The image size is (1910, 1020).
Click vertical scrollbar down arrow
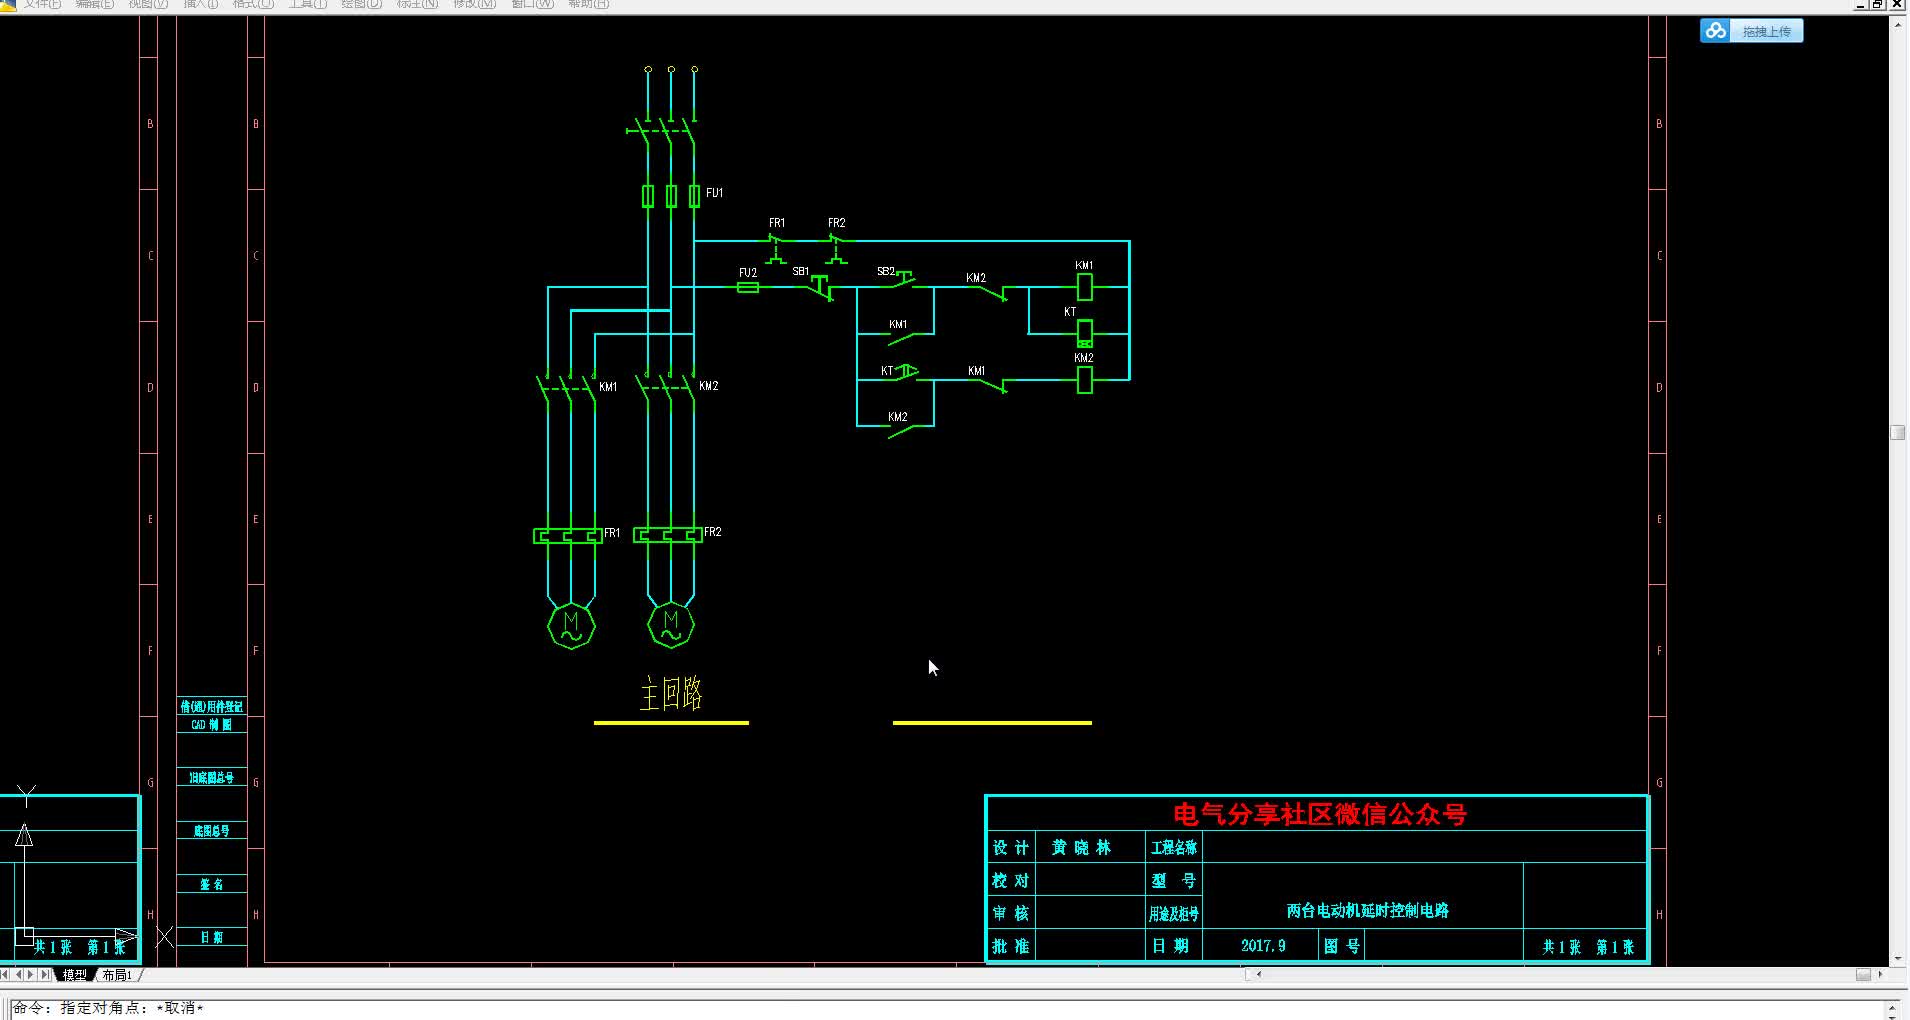click(x=1898, y=958)
